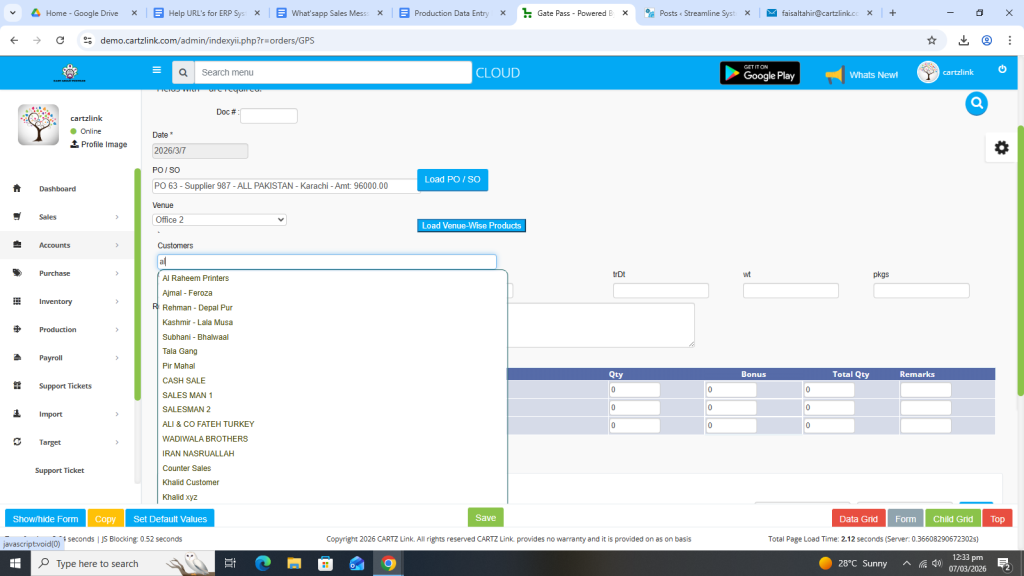The height and width of the screenshot is (576, 1024).
Task: Click the Load PO / SO button
Action: pos(452,180)
